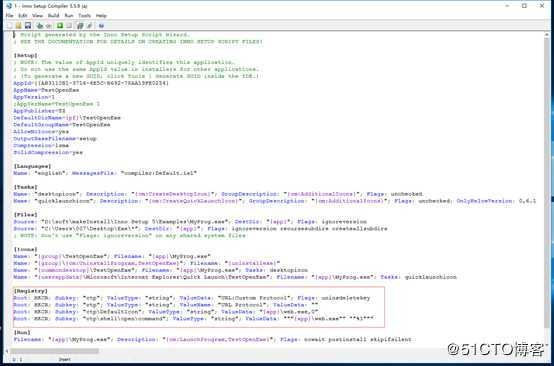Open the Help menu
The height and width of the screenshot is (366, 554).
pos(101,16)
